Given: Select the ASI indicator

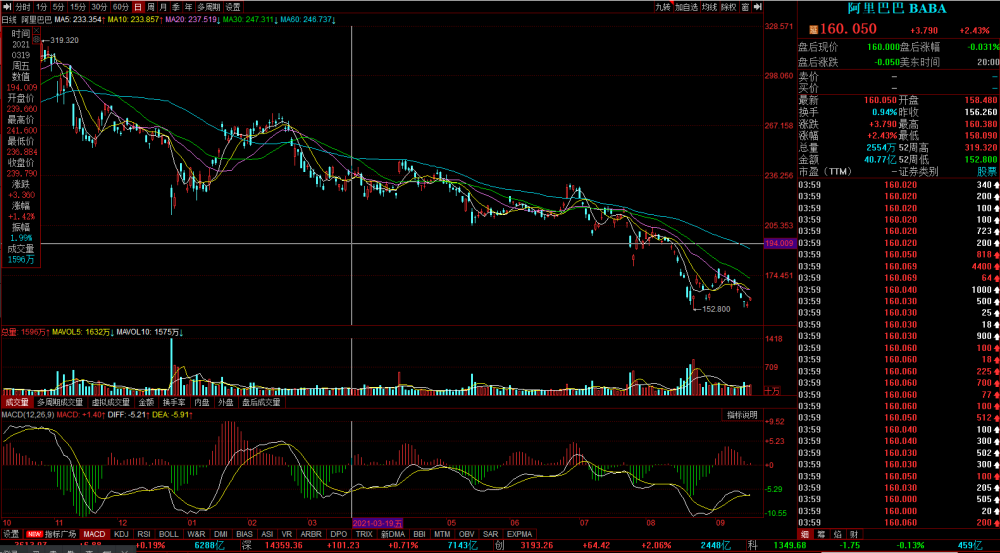Looking at the screenshot, I should pos(267,534).
